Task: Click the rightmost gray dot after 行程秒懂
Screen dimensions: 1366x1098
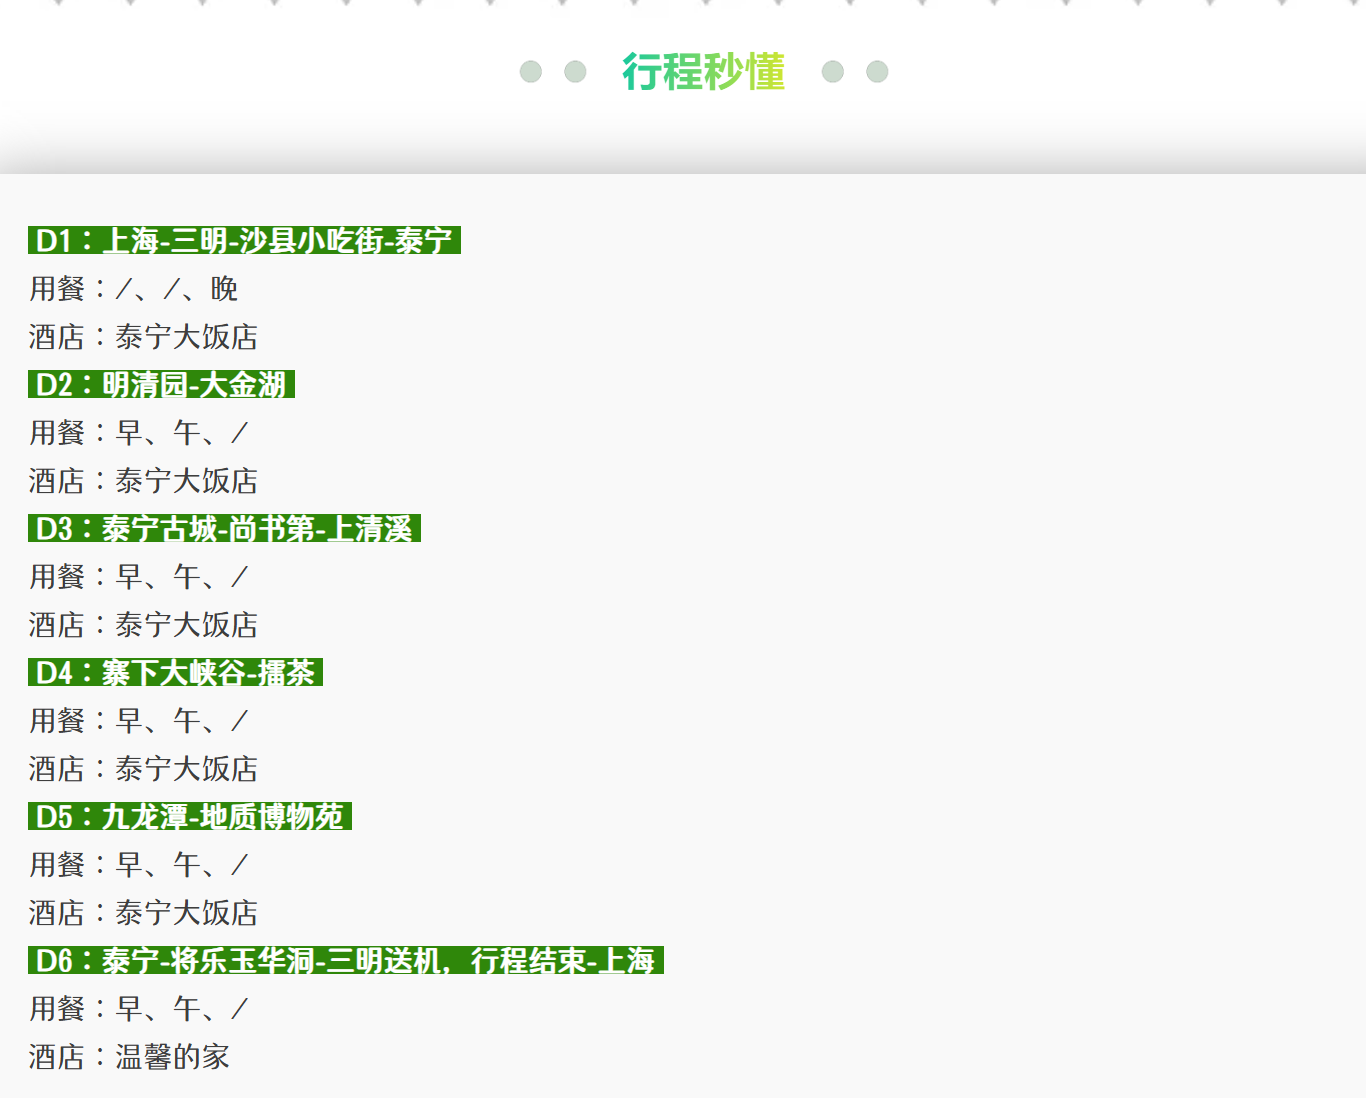Action: point(877,72)
